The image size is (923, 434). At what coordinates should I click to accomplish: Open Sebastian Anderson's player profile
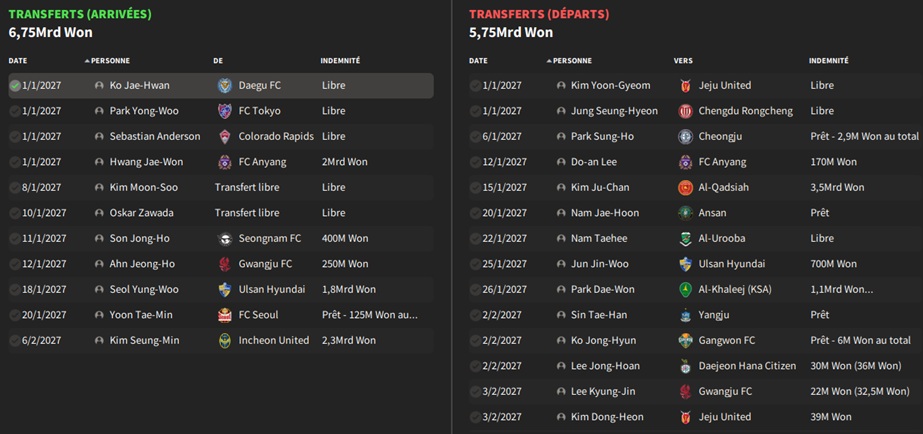155,137
